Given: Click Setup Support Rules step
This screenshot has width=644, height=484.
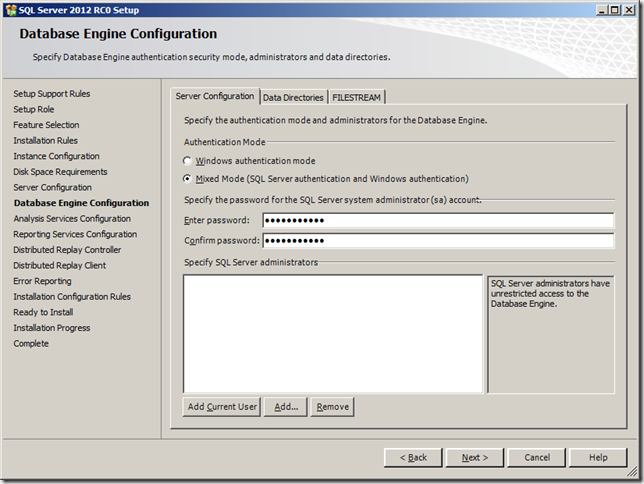Looking at the screenshot, I should tap(52, 94).
